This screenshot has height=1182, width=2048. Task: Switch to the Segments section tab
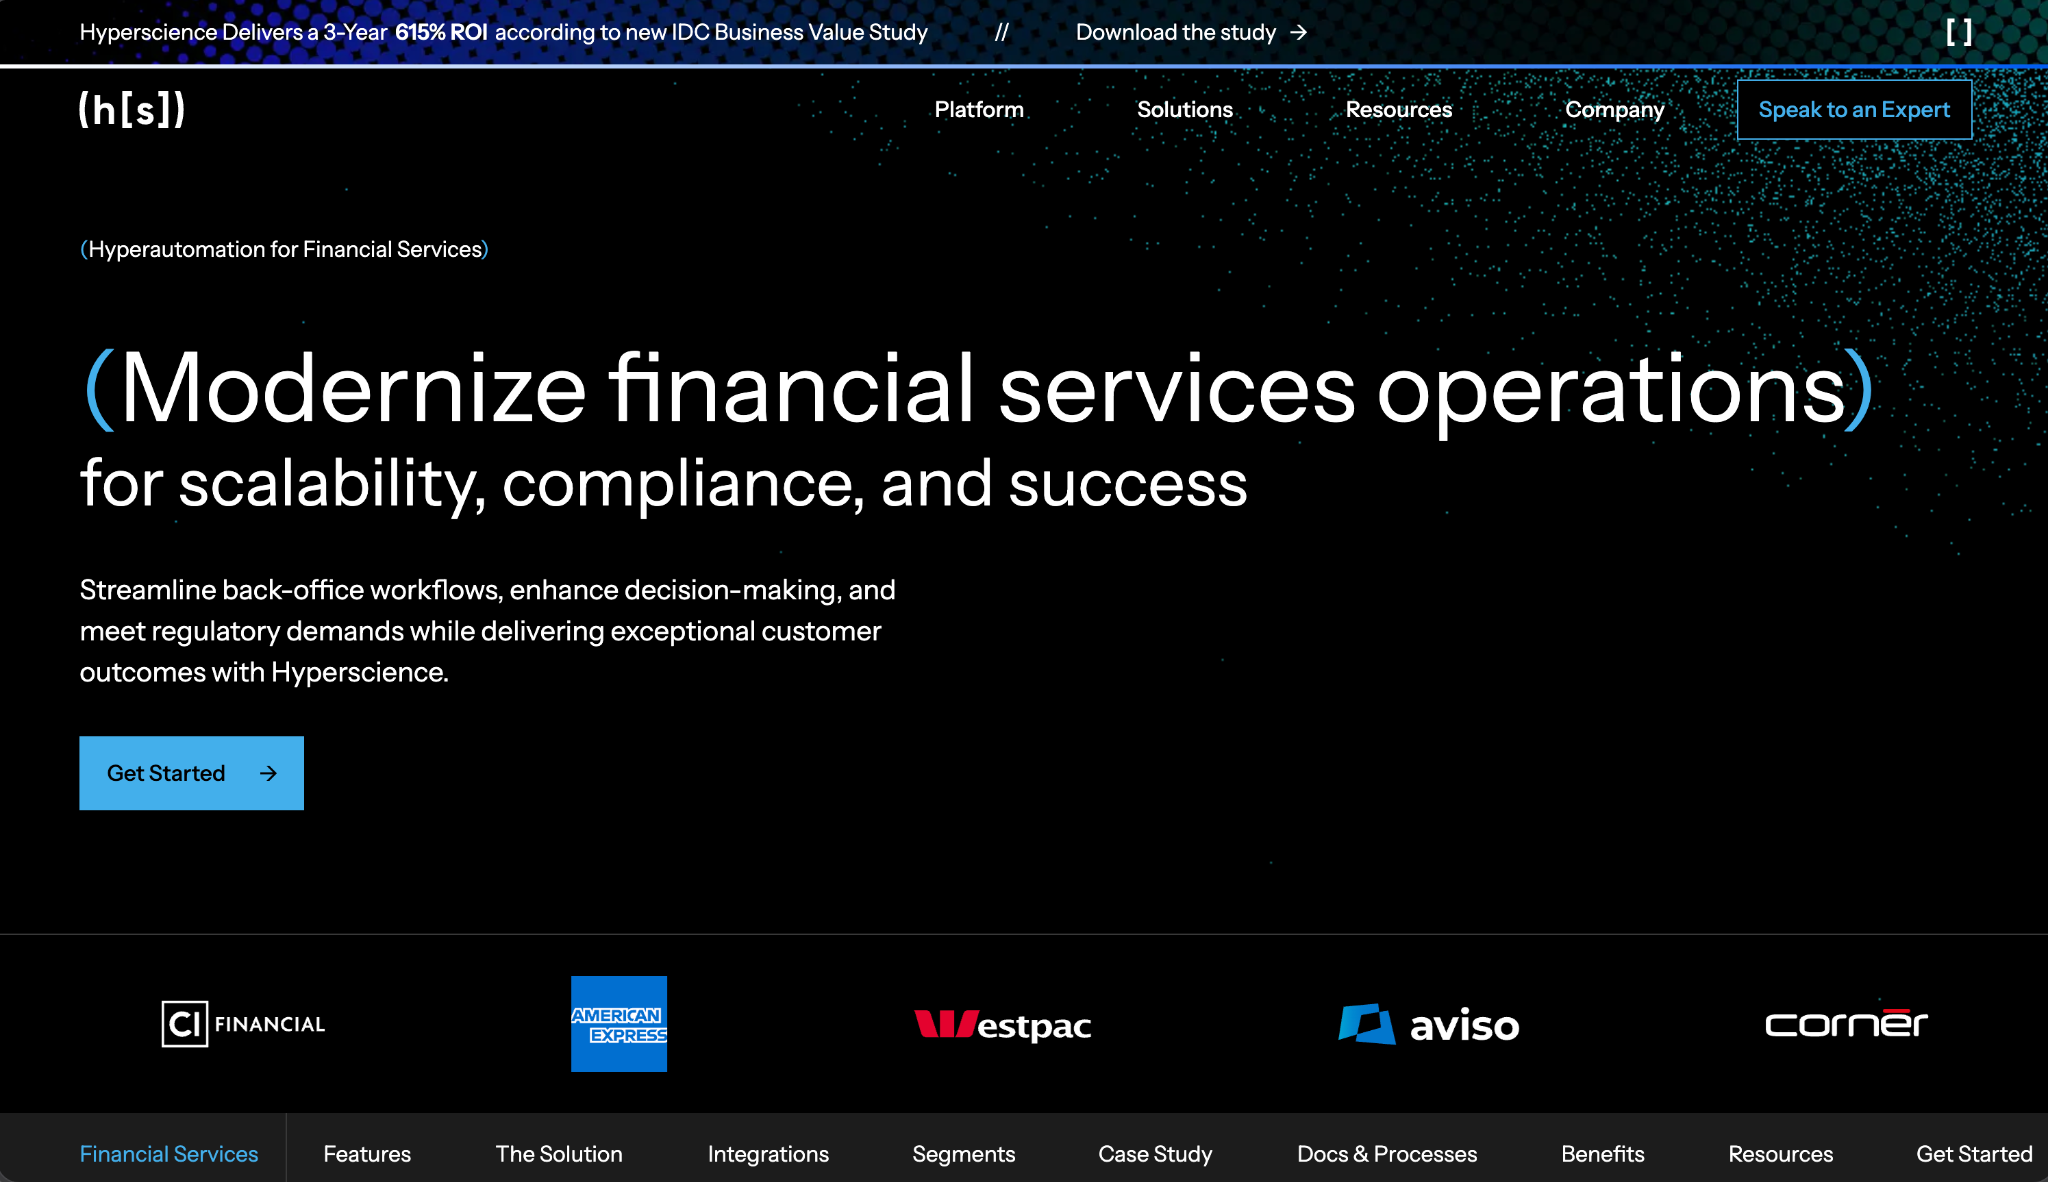click(963, 1154)
